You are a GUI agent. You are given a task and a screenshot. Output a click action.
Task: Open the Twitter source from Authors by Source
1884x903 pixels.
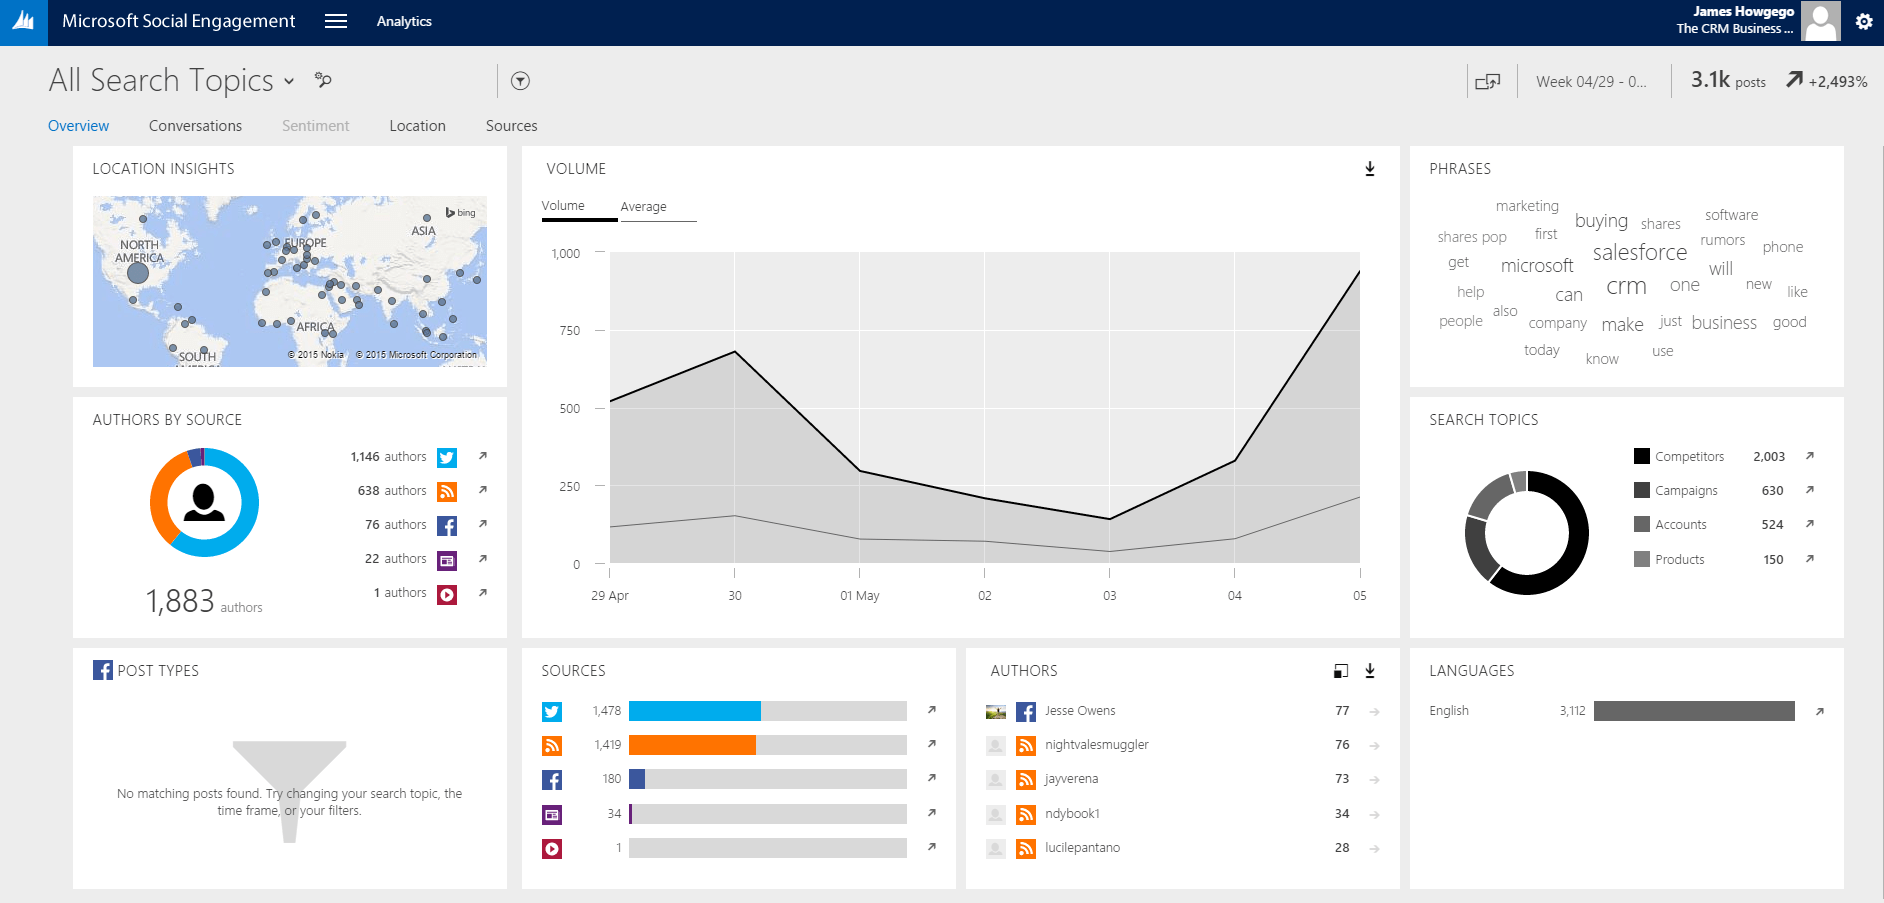click(x=447, y=457)
